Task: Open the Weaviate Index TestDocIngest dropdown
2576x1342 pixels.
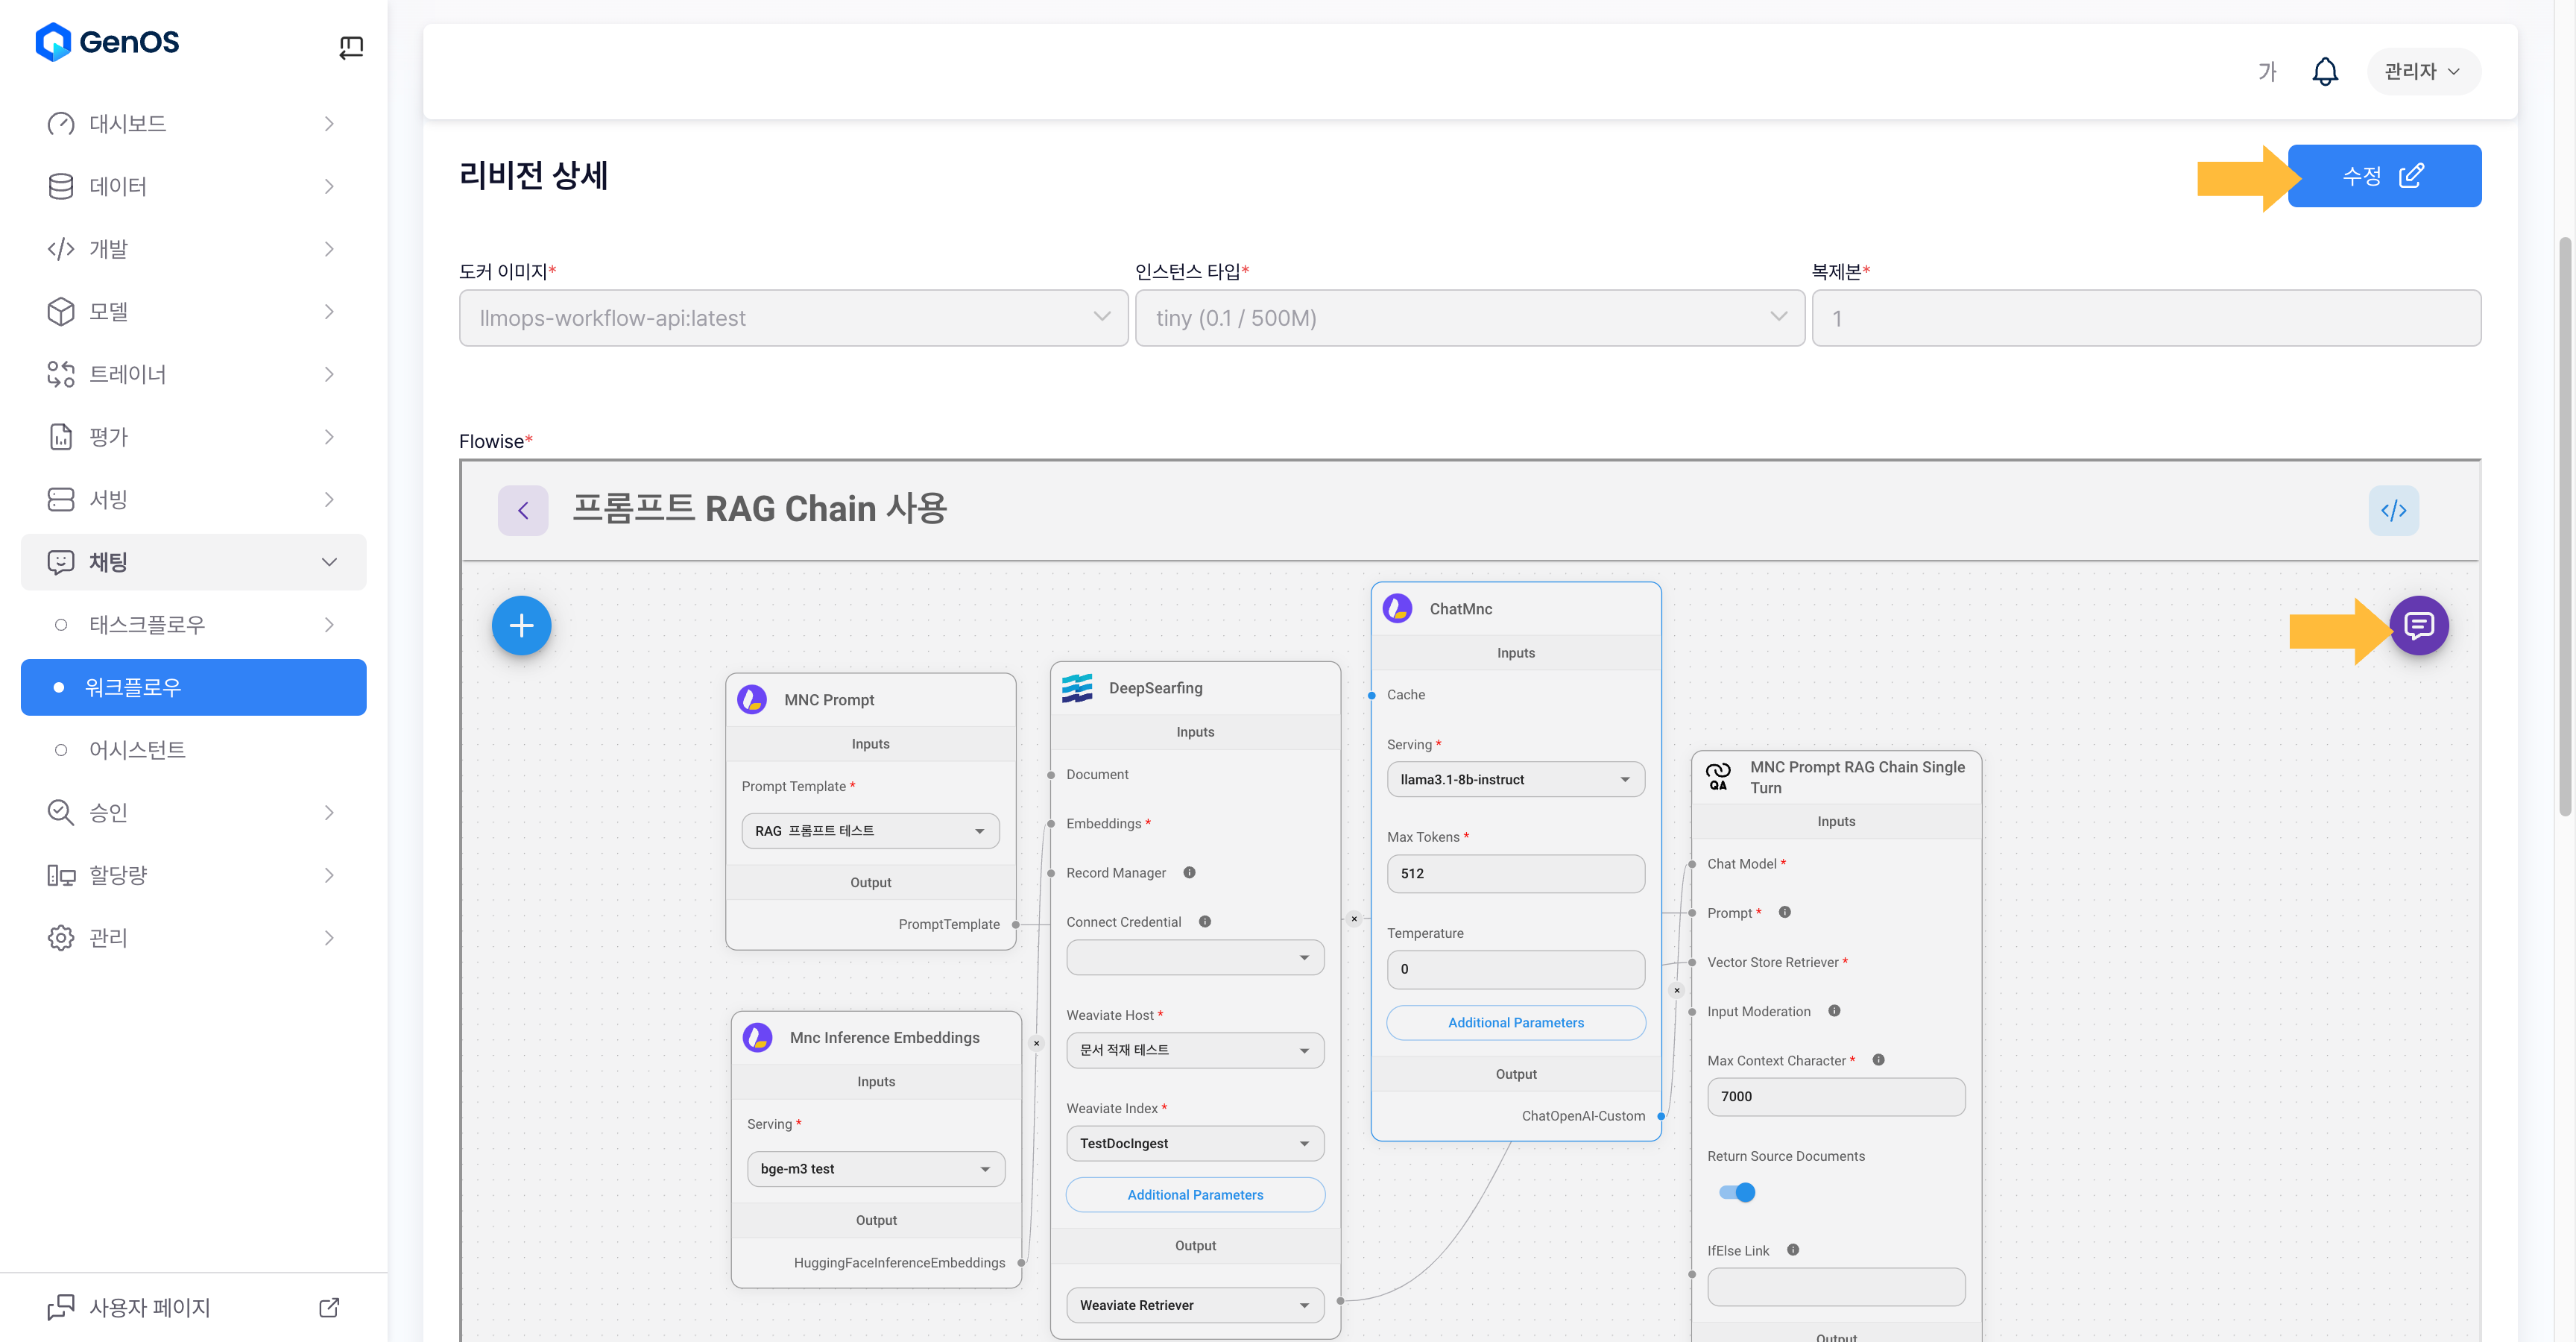Action: (x=1194, y=1143)
